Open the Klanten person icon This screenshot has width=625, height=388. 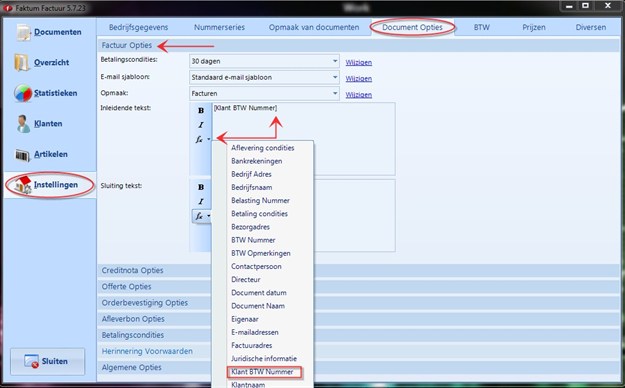pyautogui.click(x=23, y=124)
